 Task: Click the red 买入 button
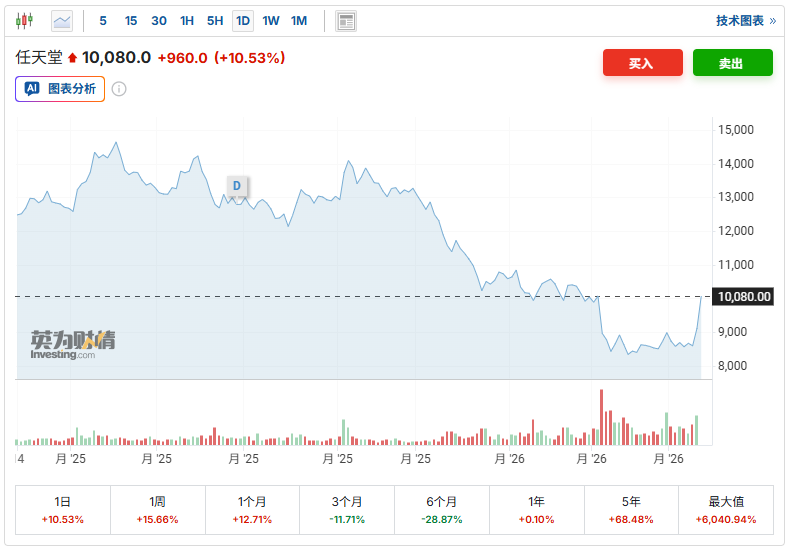(642, 63)
